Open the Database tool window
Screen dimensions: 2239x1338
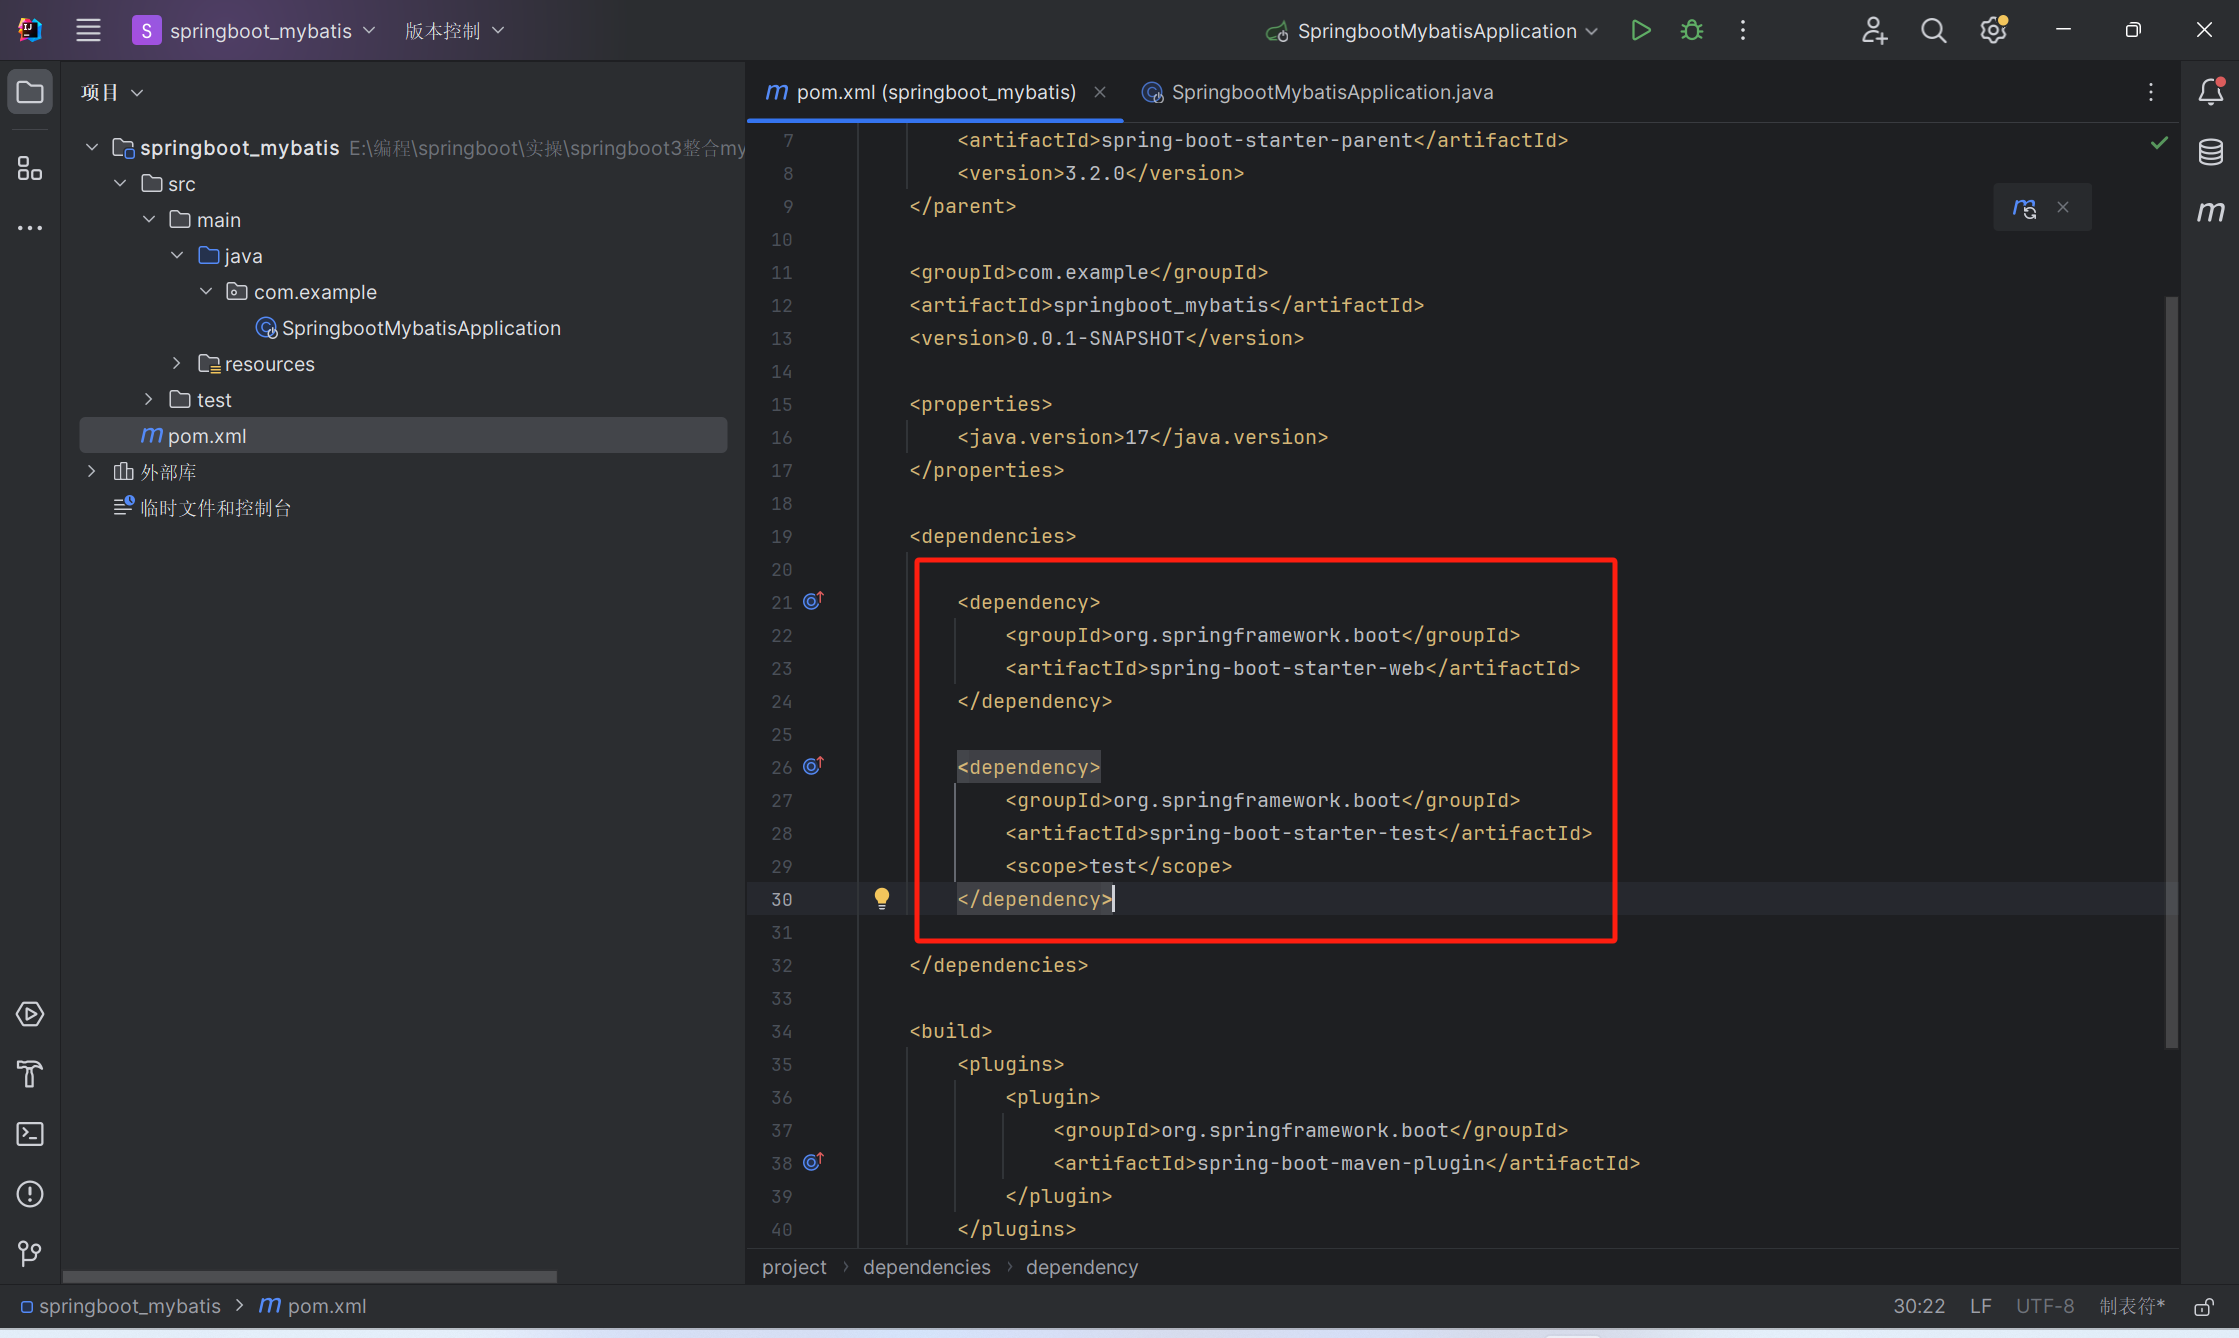[2210, 152]
